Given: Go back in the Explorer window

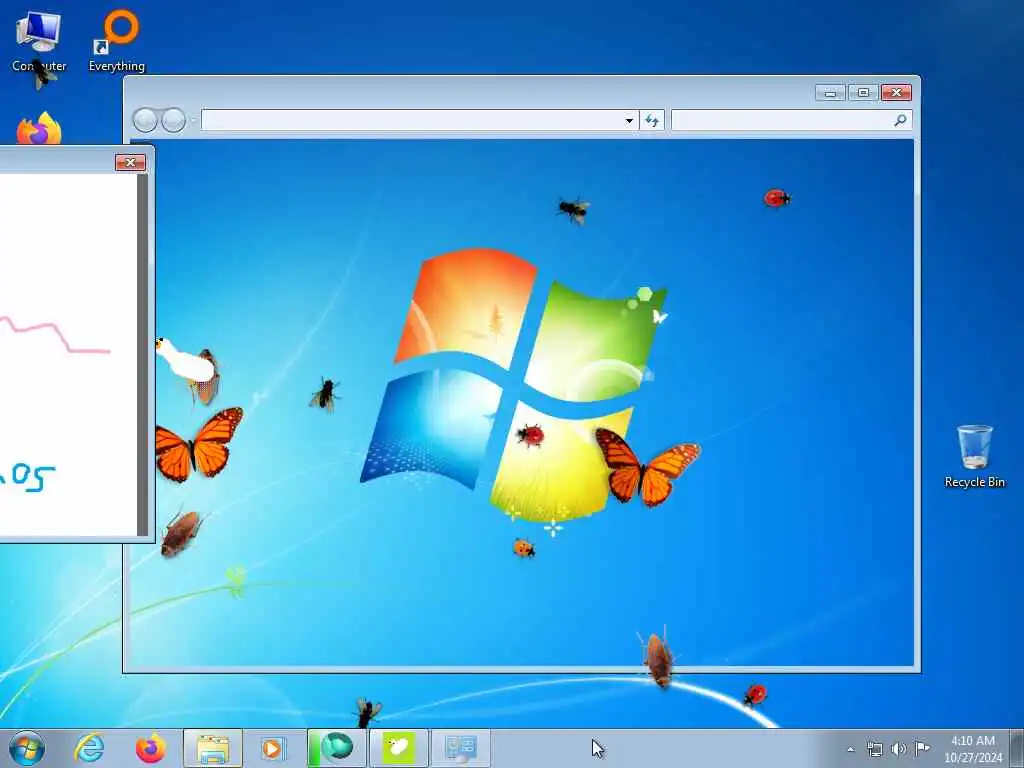Looking at the screenshot, I should (146, 120).
